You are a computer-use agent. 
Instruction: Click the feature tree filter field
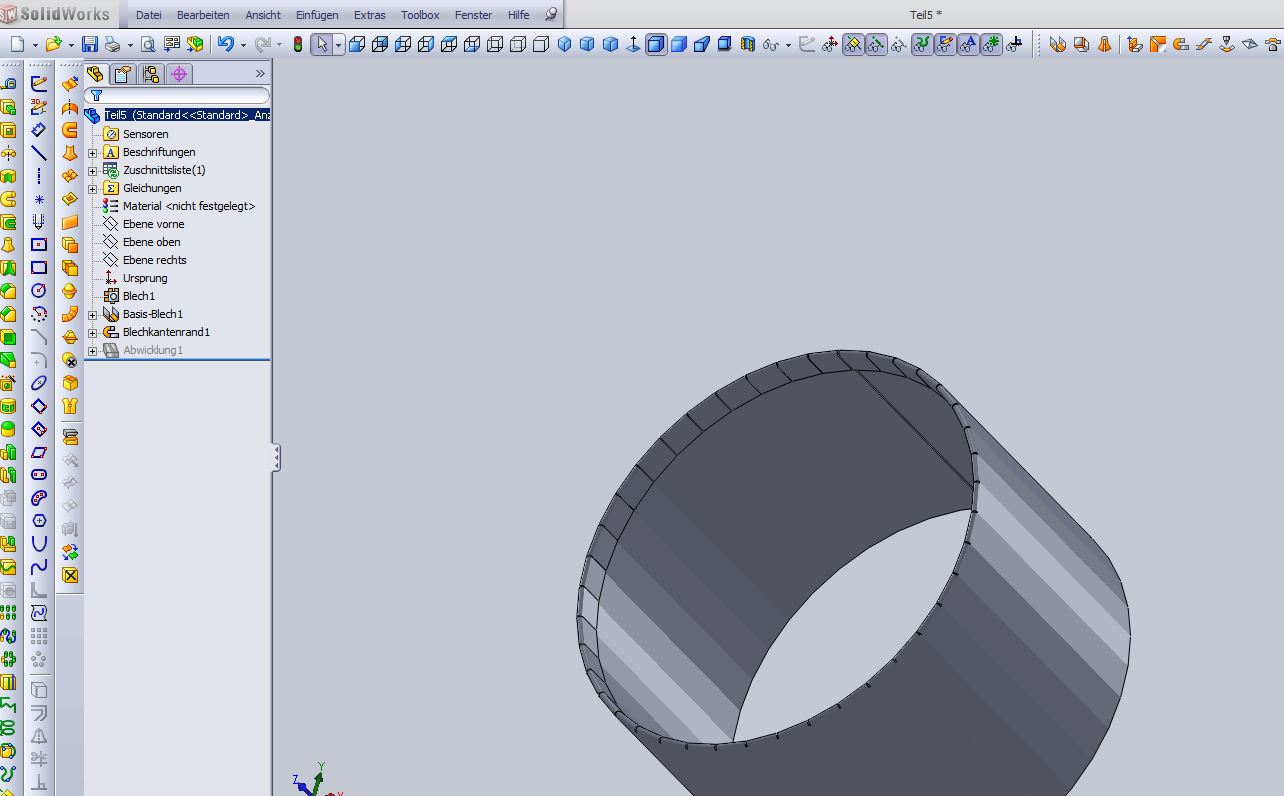(178, 95)
